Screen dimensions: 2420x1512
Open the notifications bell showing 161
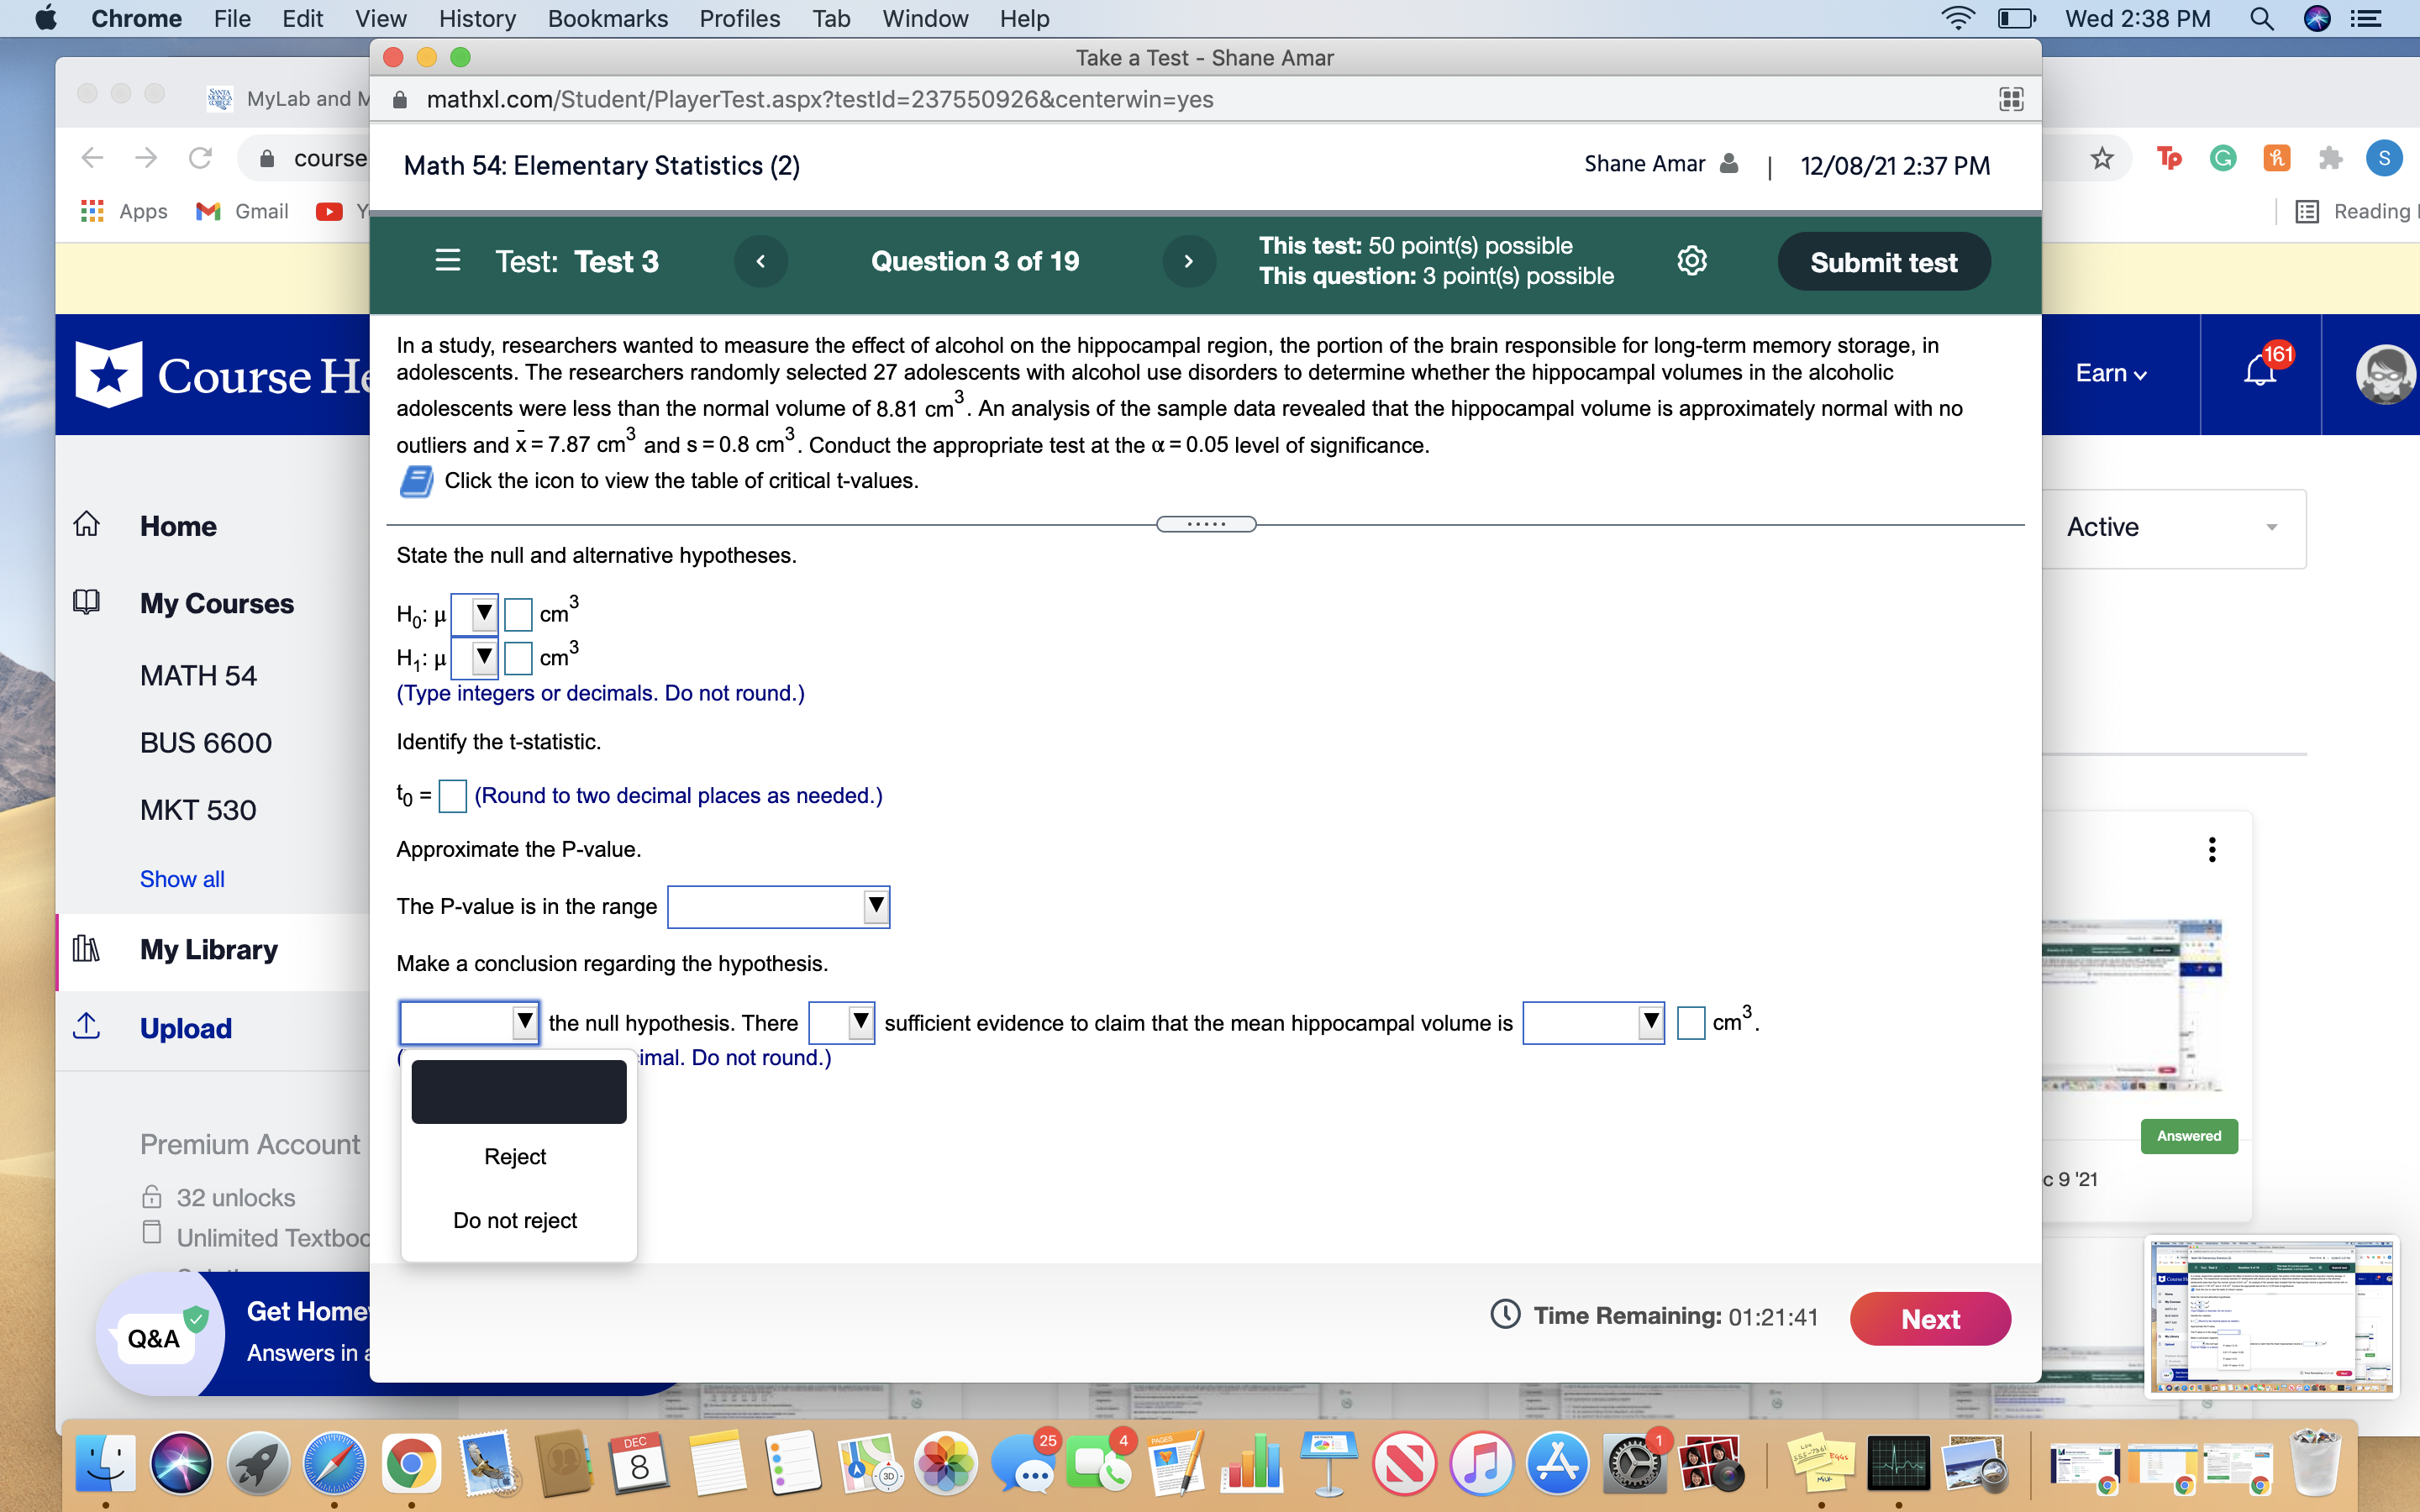pyautogui.click(x=2258, y=373)
